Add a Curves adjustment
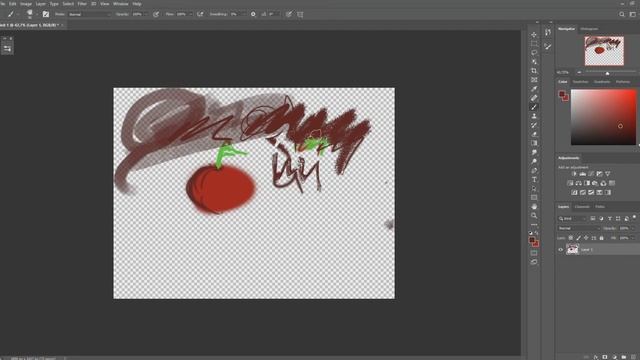The height and width of the screenshot is (360, 640). point(591,174)
